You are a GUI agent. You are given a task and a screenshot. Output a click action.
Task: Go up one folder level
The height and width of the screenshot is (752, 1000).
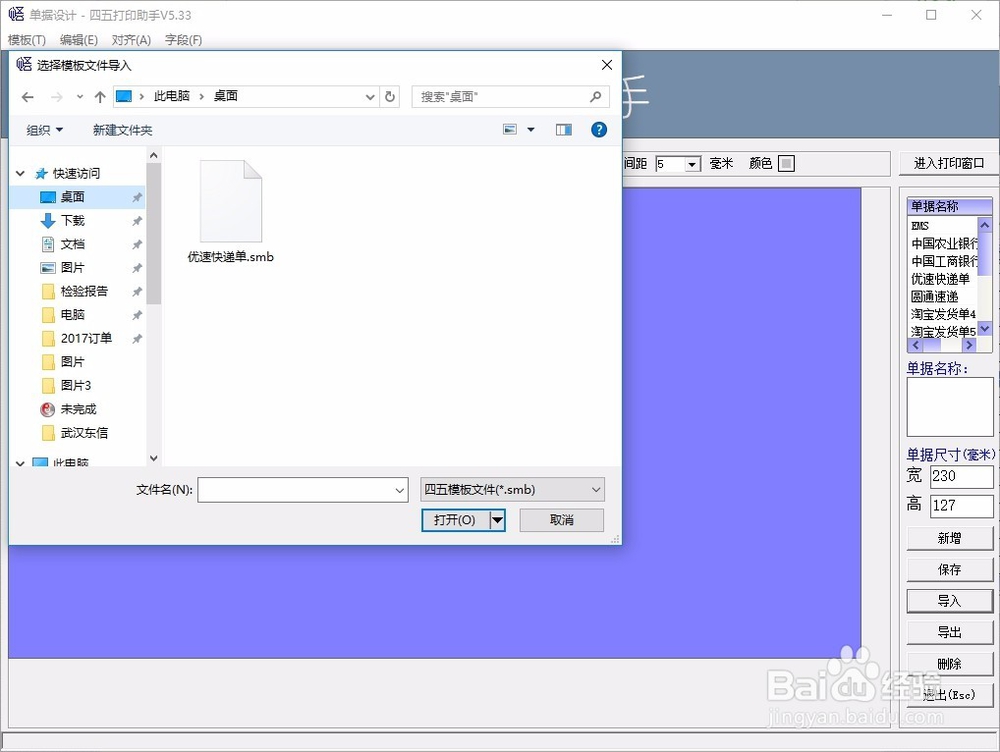tap(99, 97)
